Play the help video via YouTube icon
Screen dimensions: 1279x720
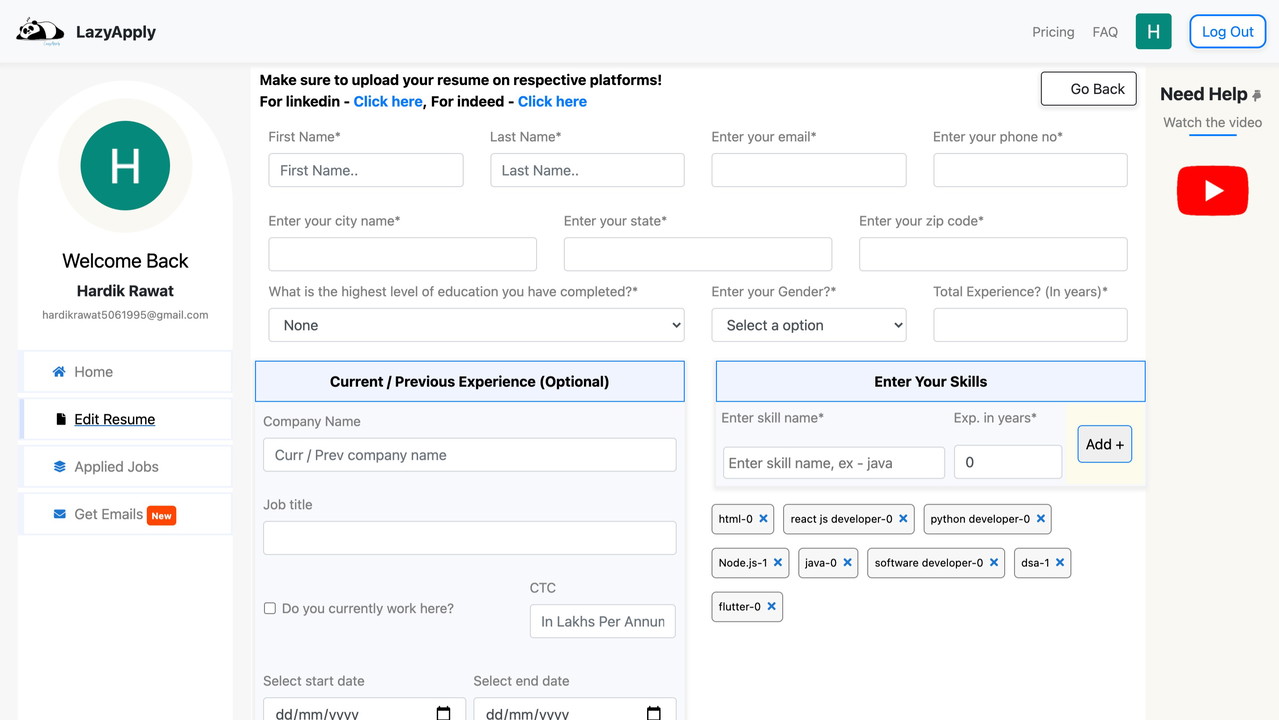1212,190
